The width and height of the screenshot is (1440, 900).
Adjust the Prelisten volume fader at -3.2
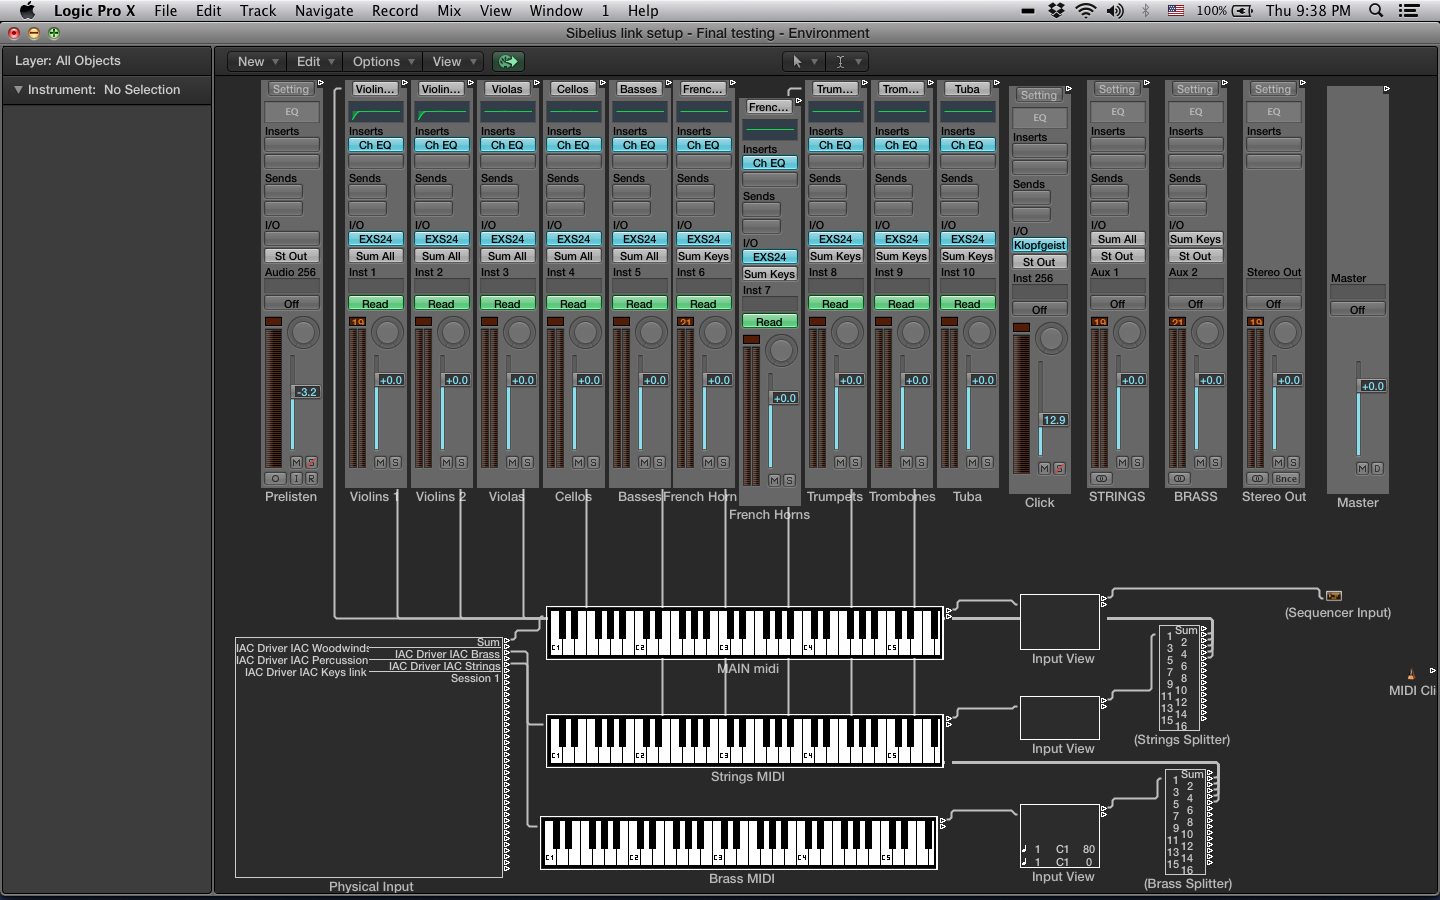306,392
